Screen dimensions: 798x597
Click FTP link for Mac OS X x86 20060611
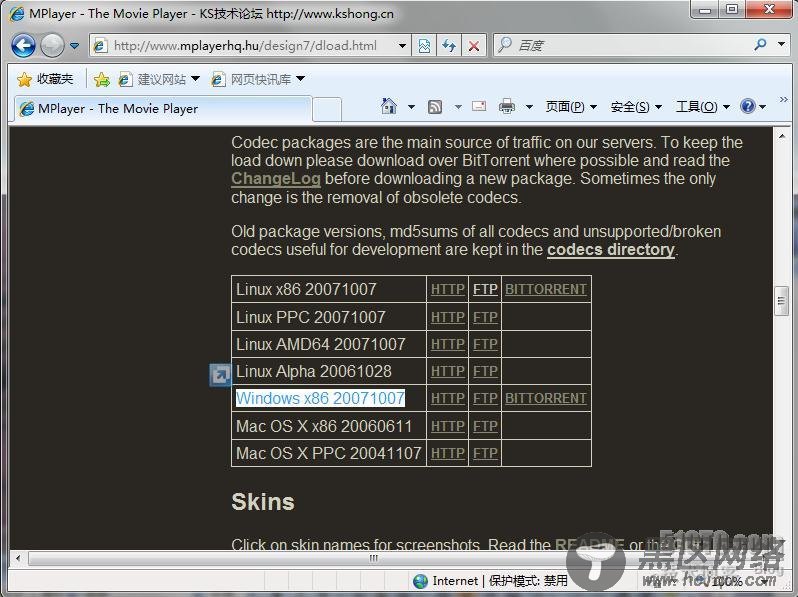point(485,426)
